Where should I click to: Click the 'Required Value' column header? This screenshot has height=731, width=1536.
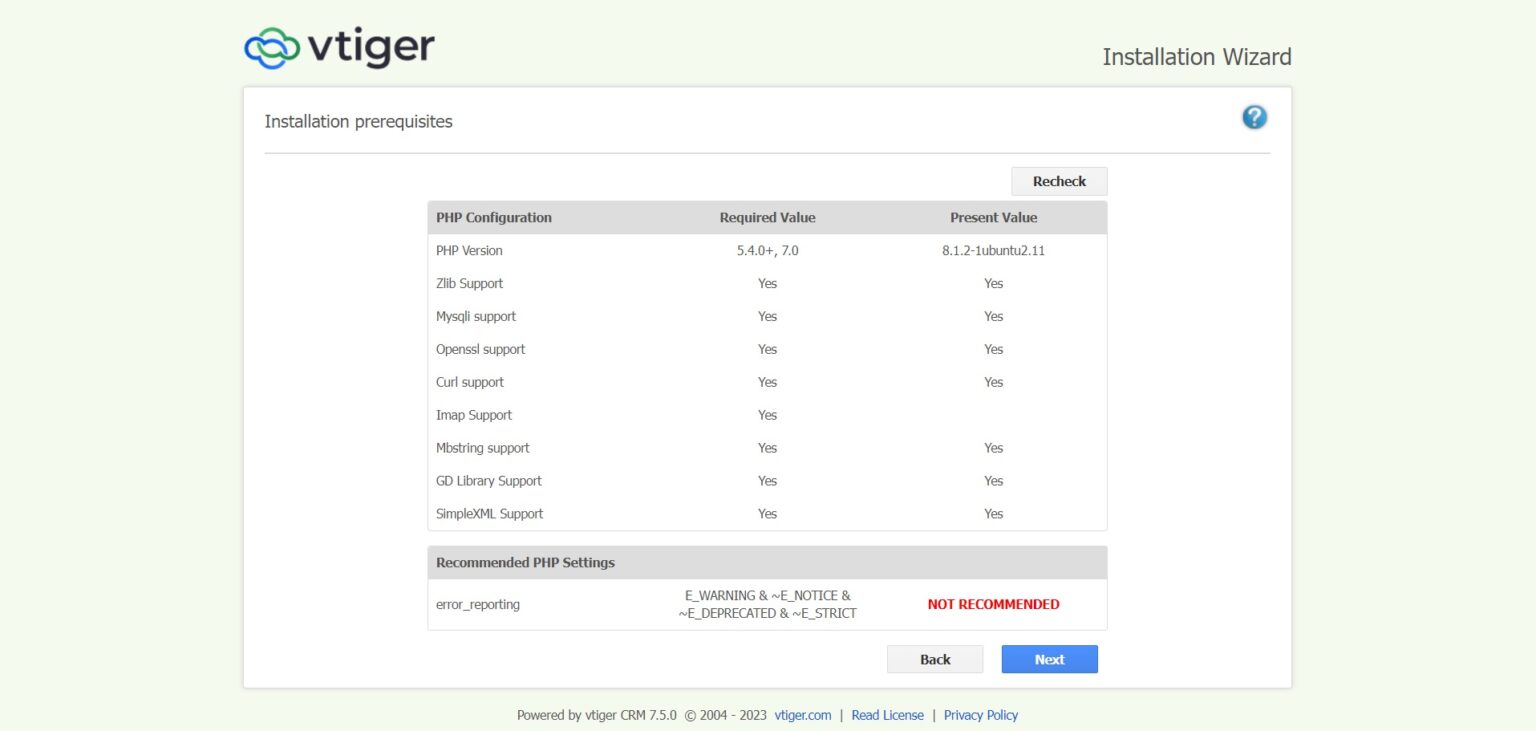tap(767, 217)
